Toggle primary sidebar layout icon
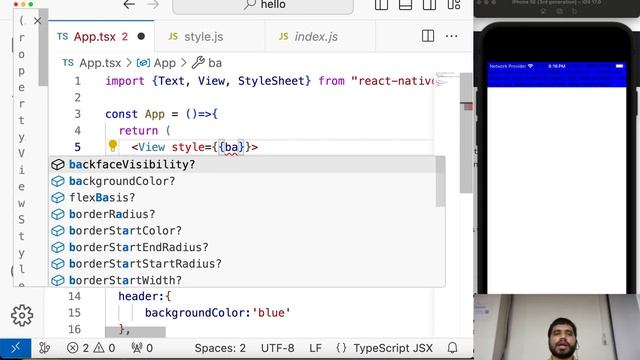This screenshot has width=640, height=360. coord(381,5)
